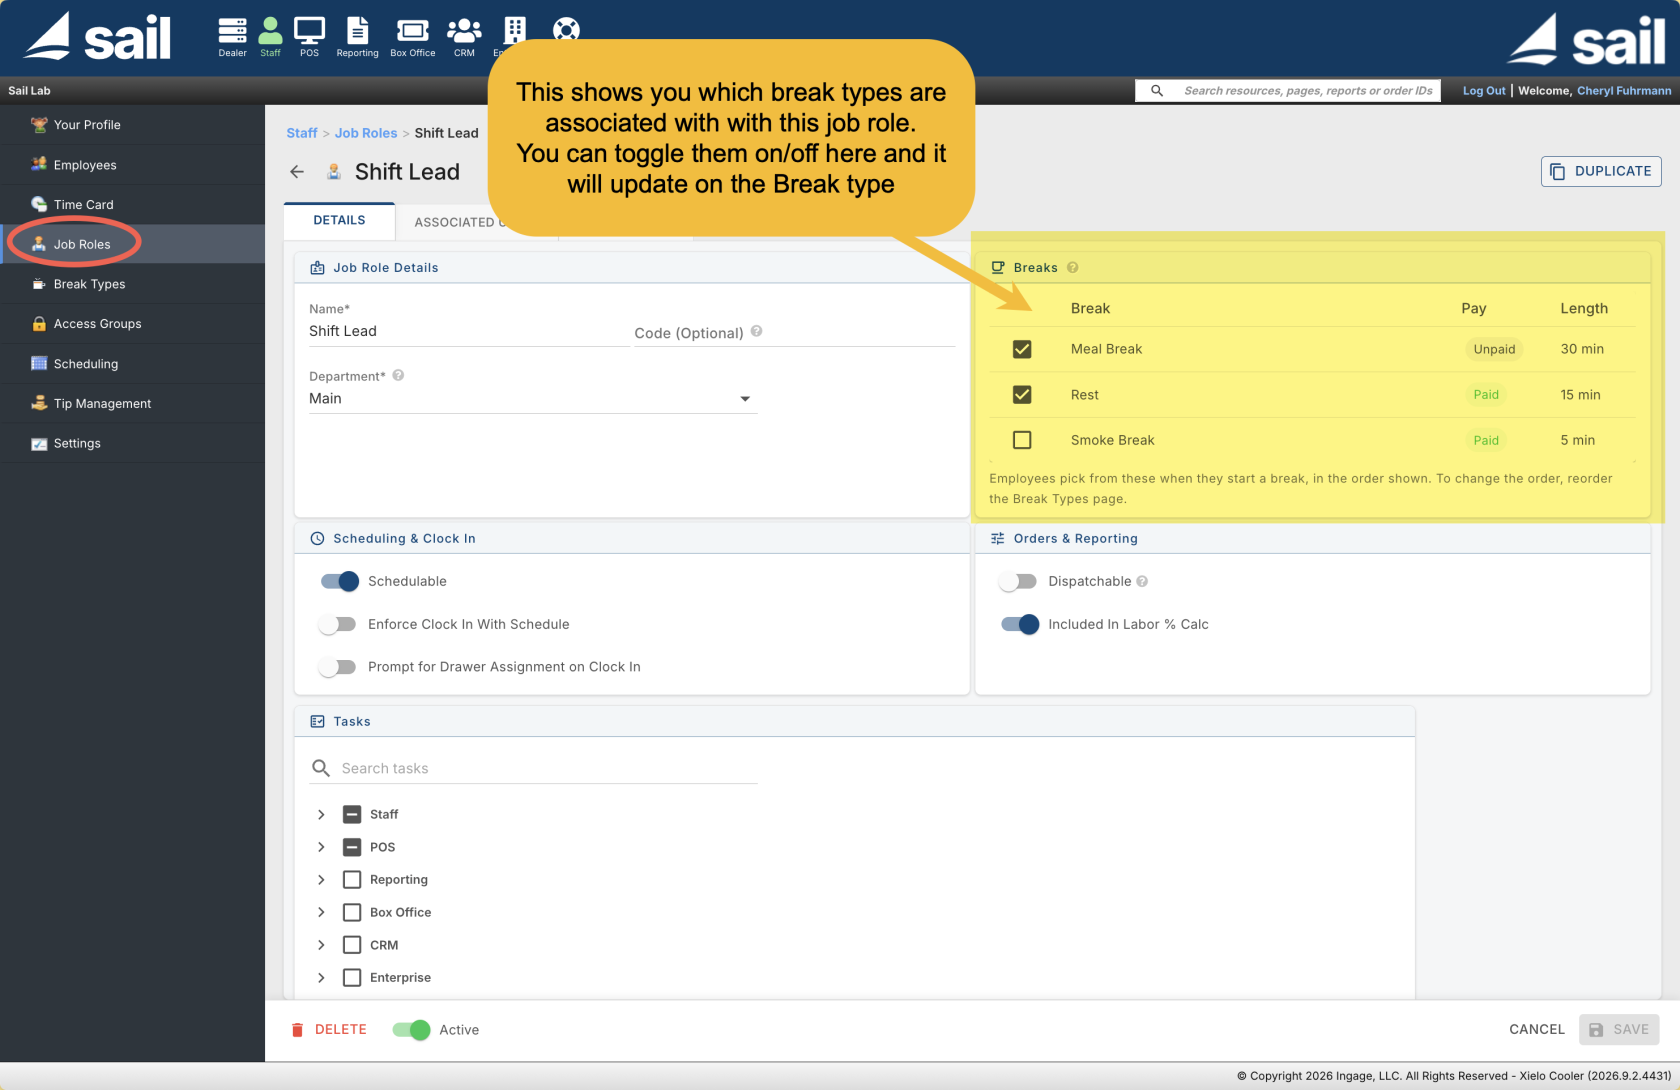
Task: Open the Reporting module icon
Action: [357, 37]
